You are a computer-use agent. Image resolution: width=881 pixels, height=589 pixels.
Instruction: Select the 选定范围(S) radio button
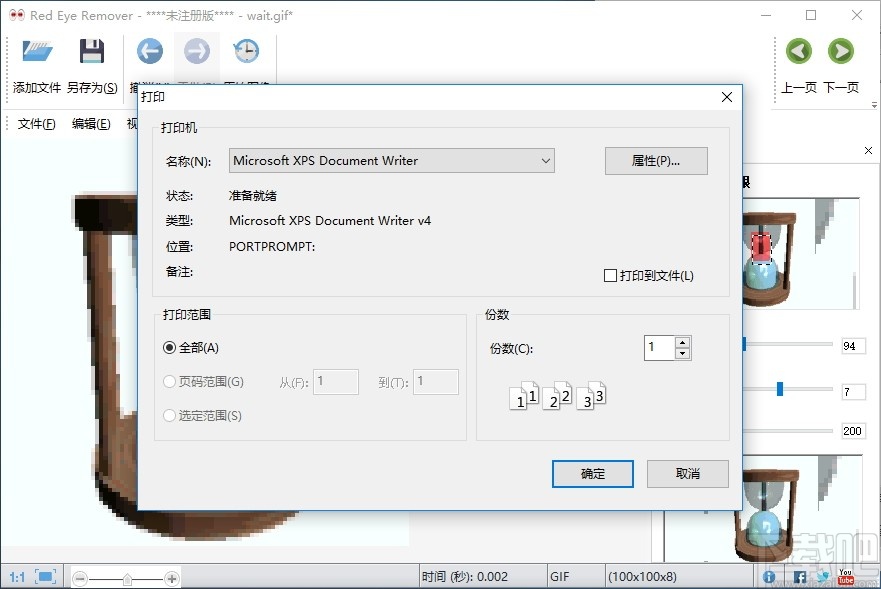tap(169, 415)
